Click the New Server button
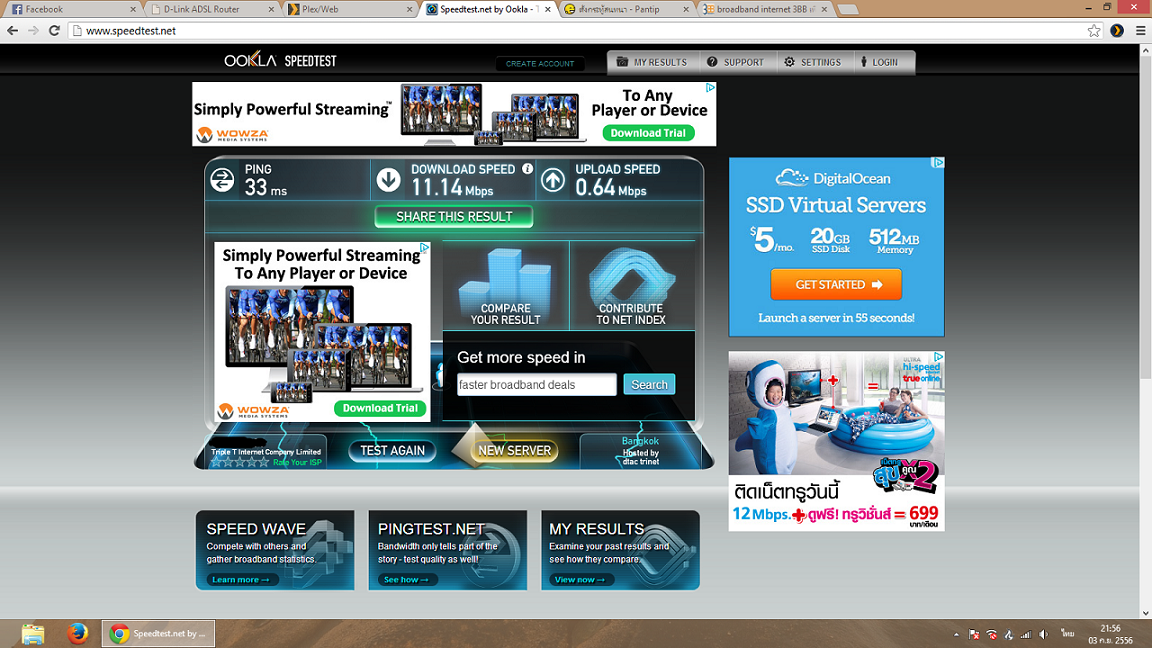Screen dimensions: 1152x648 click(514, 450)
